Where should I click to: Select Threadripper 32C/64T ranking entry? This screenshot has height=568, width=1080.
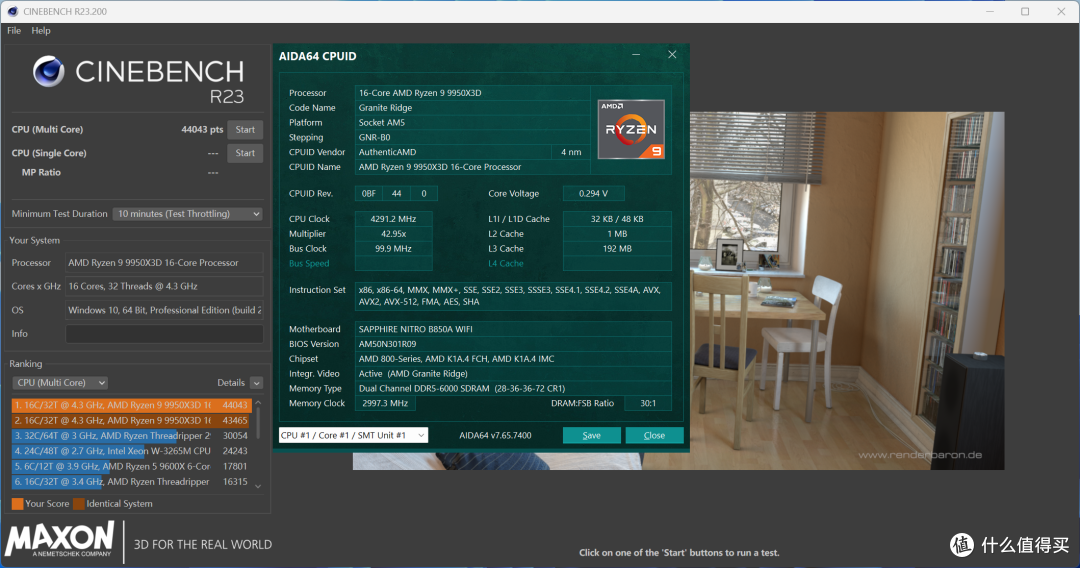(131, 436)
